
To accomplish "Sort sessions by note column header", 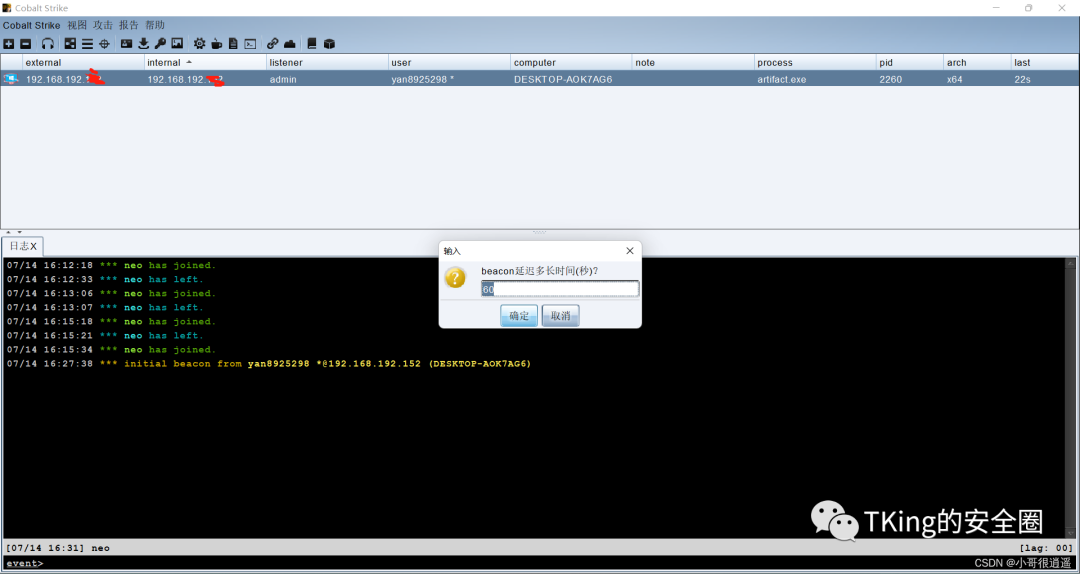I will click(x=694, y=63).
